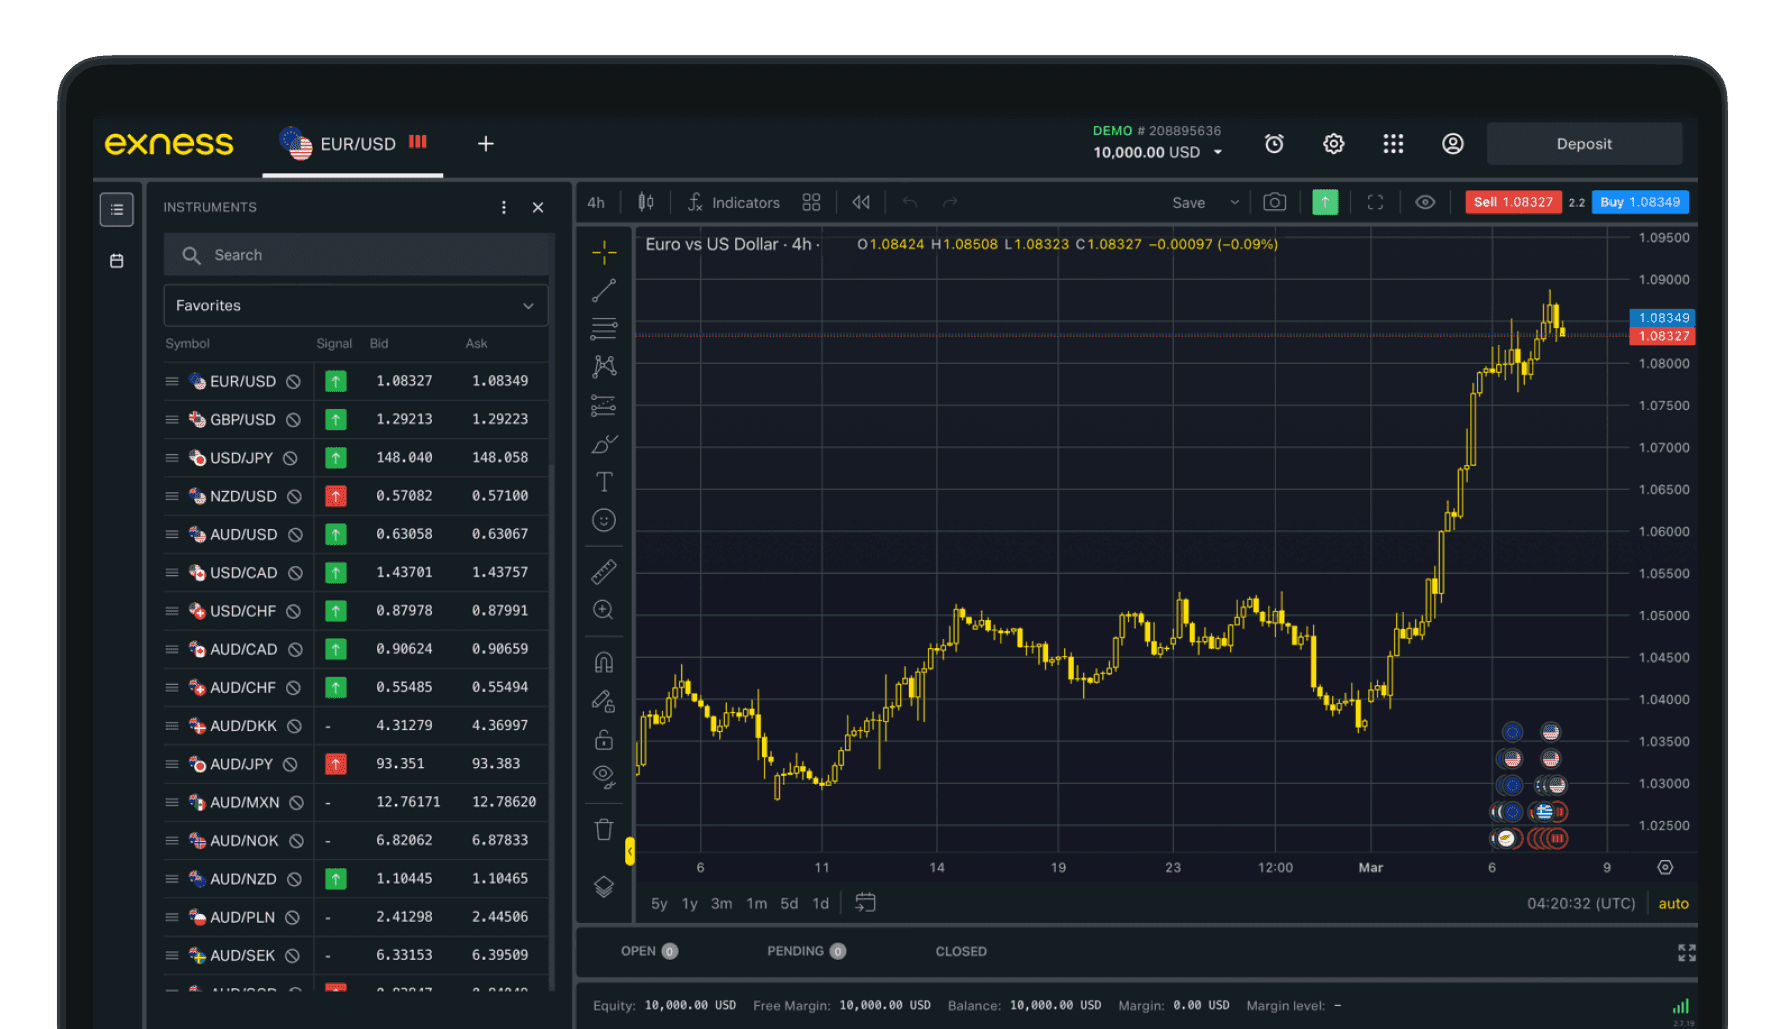The width and height of the screenshot is (1785, 1029).
Task: Enable magnet mode for drawings
Action: pos(604,661)
